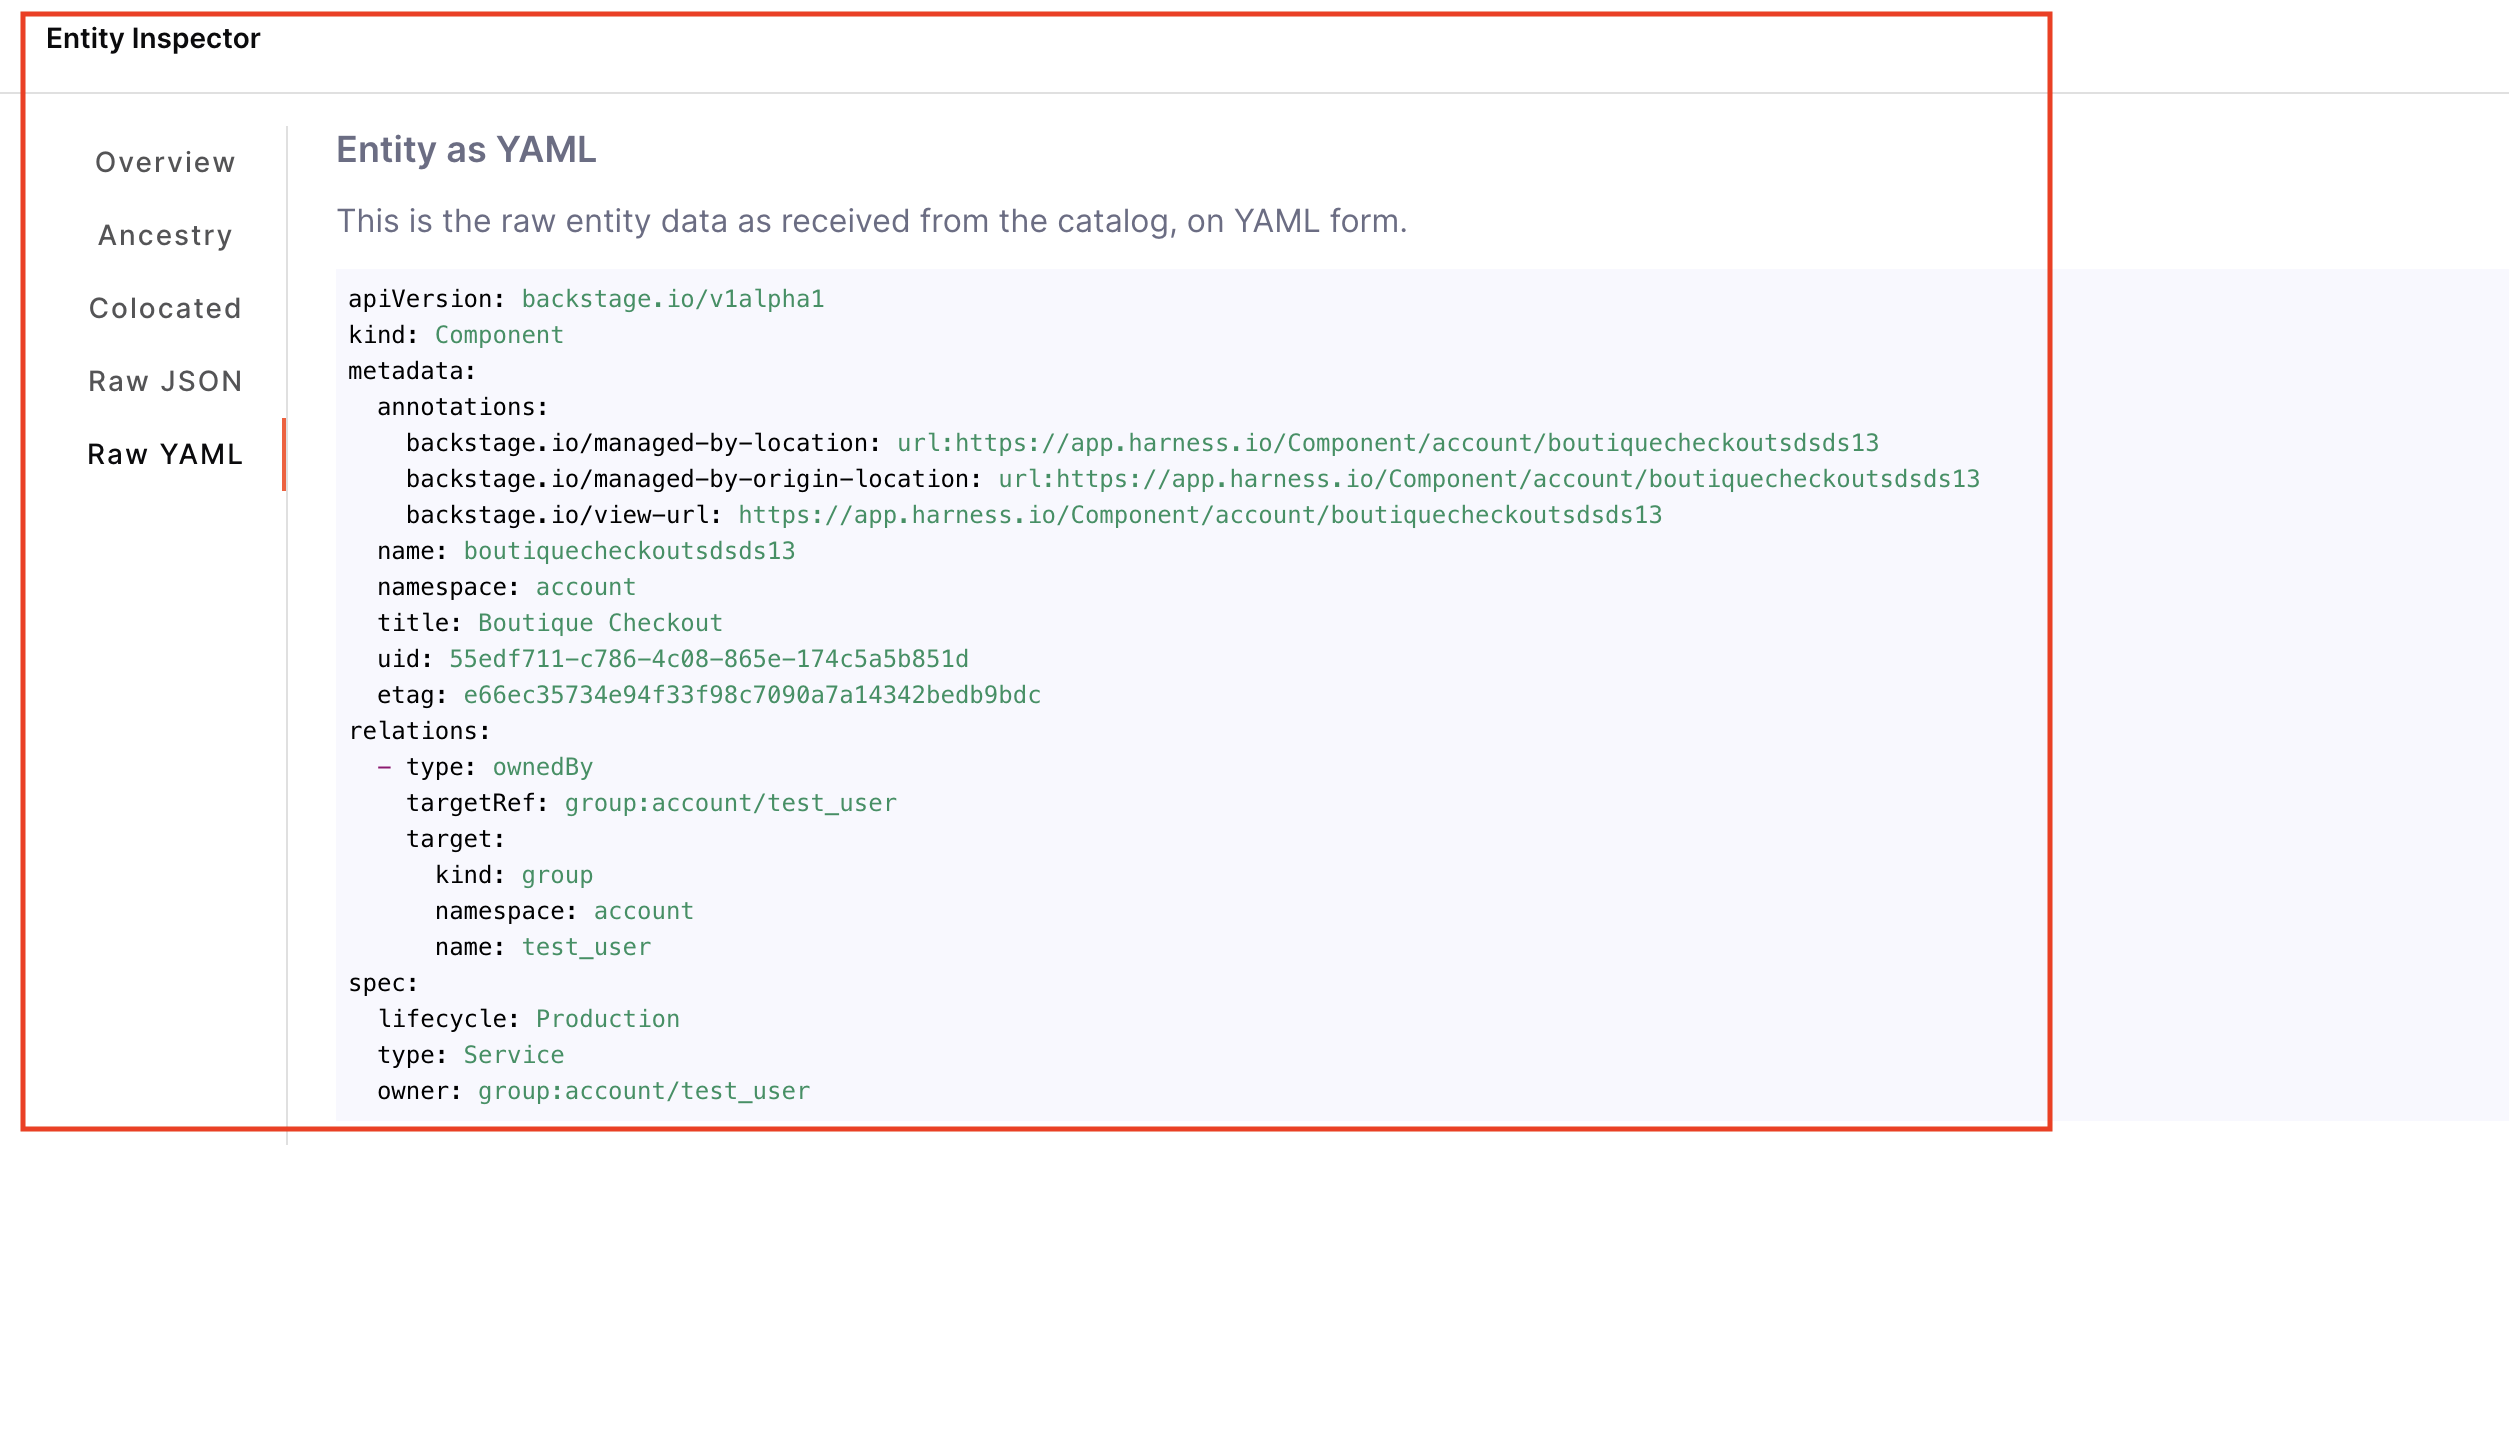Click the Component kind value
Screen dimensions: 2509x1432
[498, 335]
